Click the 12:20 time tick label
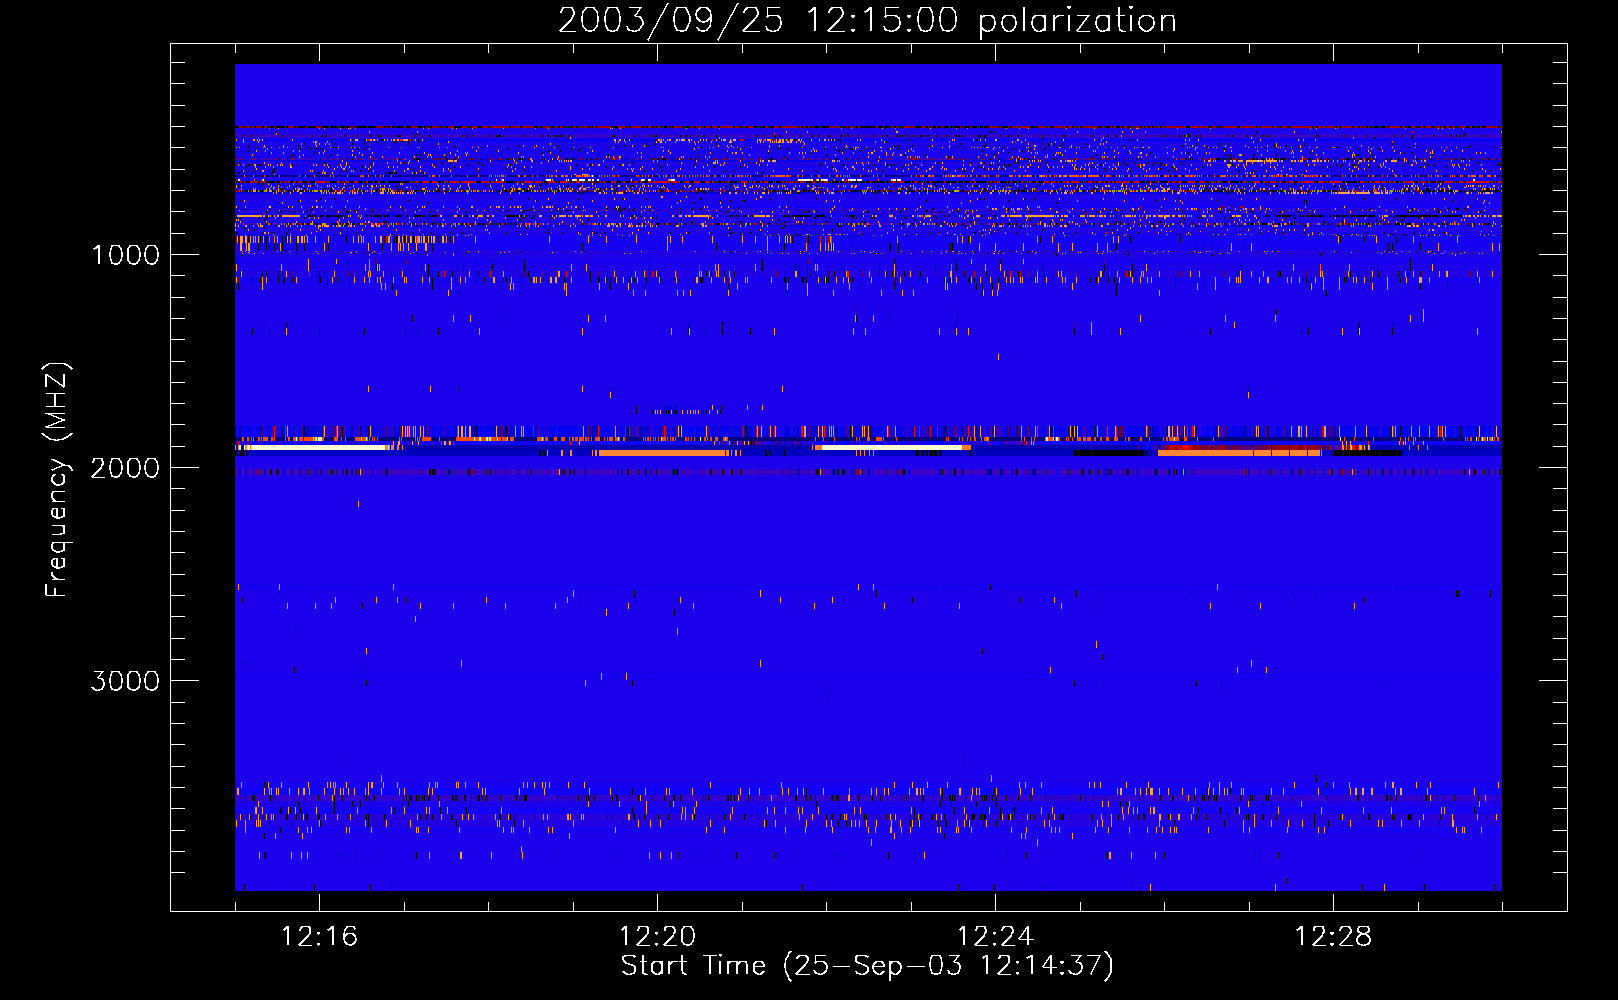 click(657, 937)
